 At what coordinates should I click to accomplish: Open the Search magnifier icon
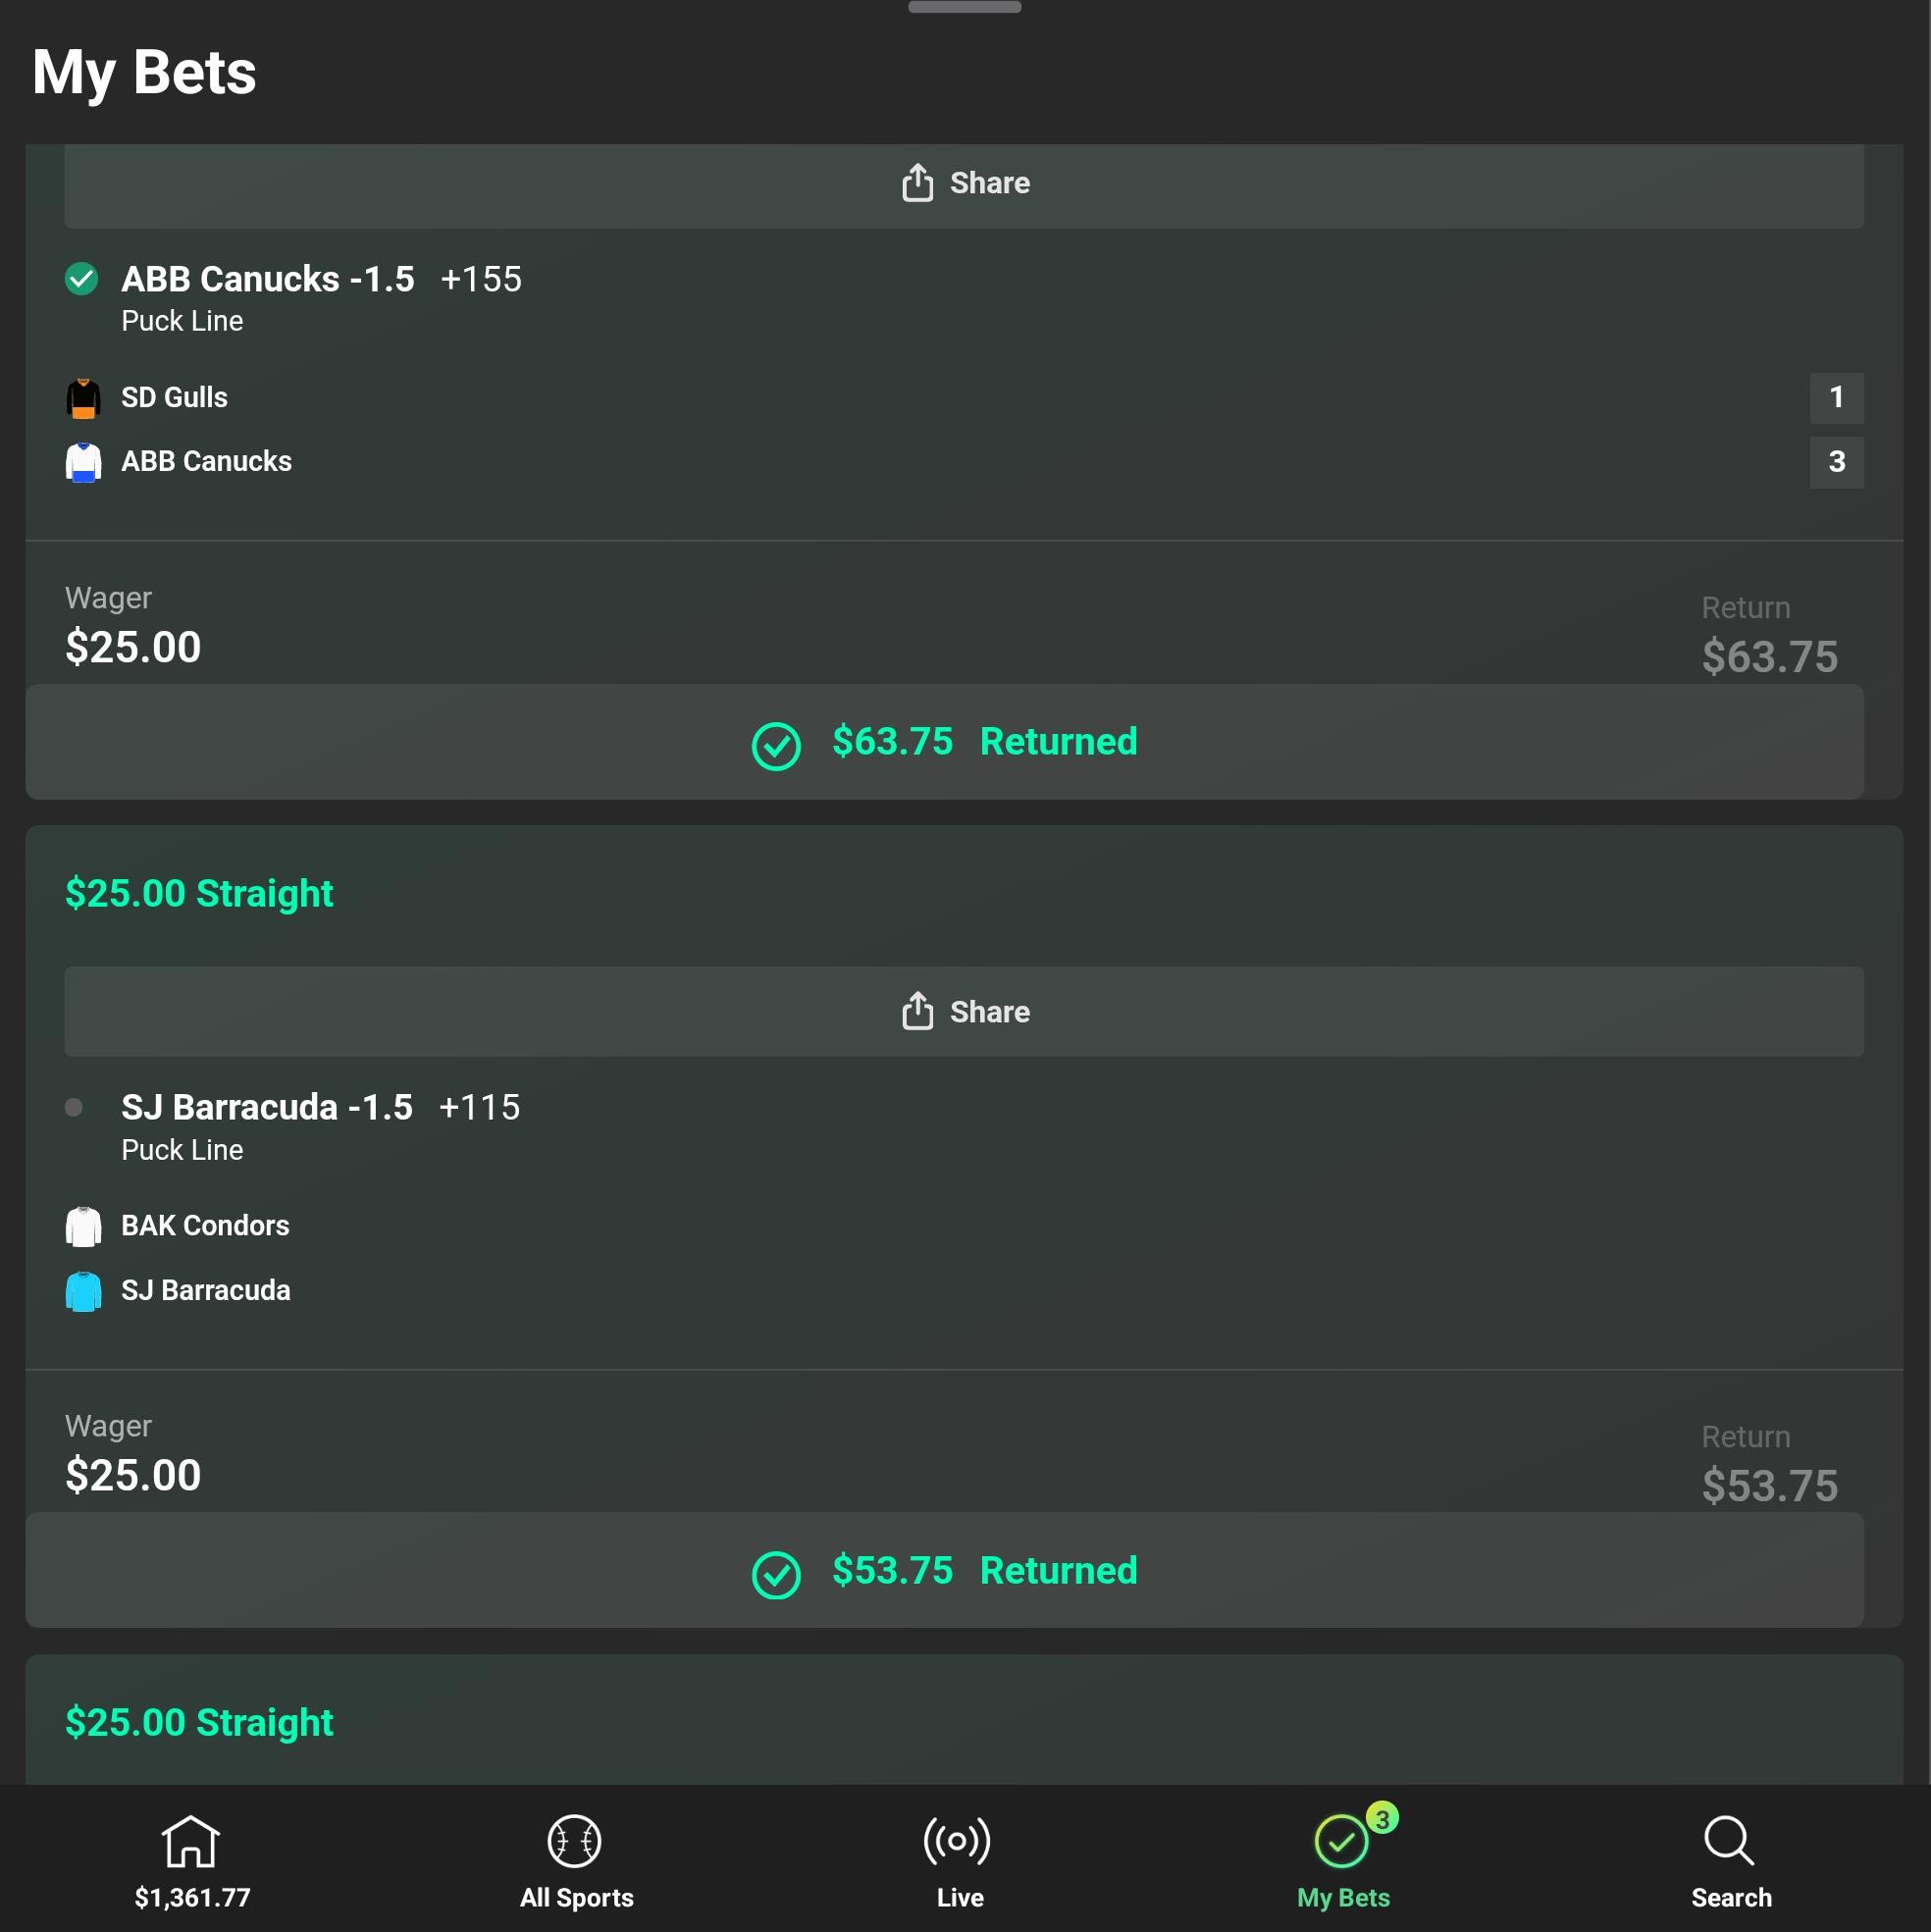pyautogui.click(x=1728, y=1841)
